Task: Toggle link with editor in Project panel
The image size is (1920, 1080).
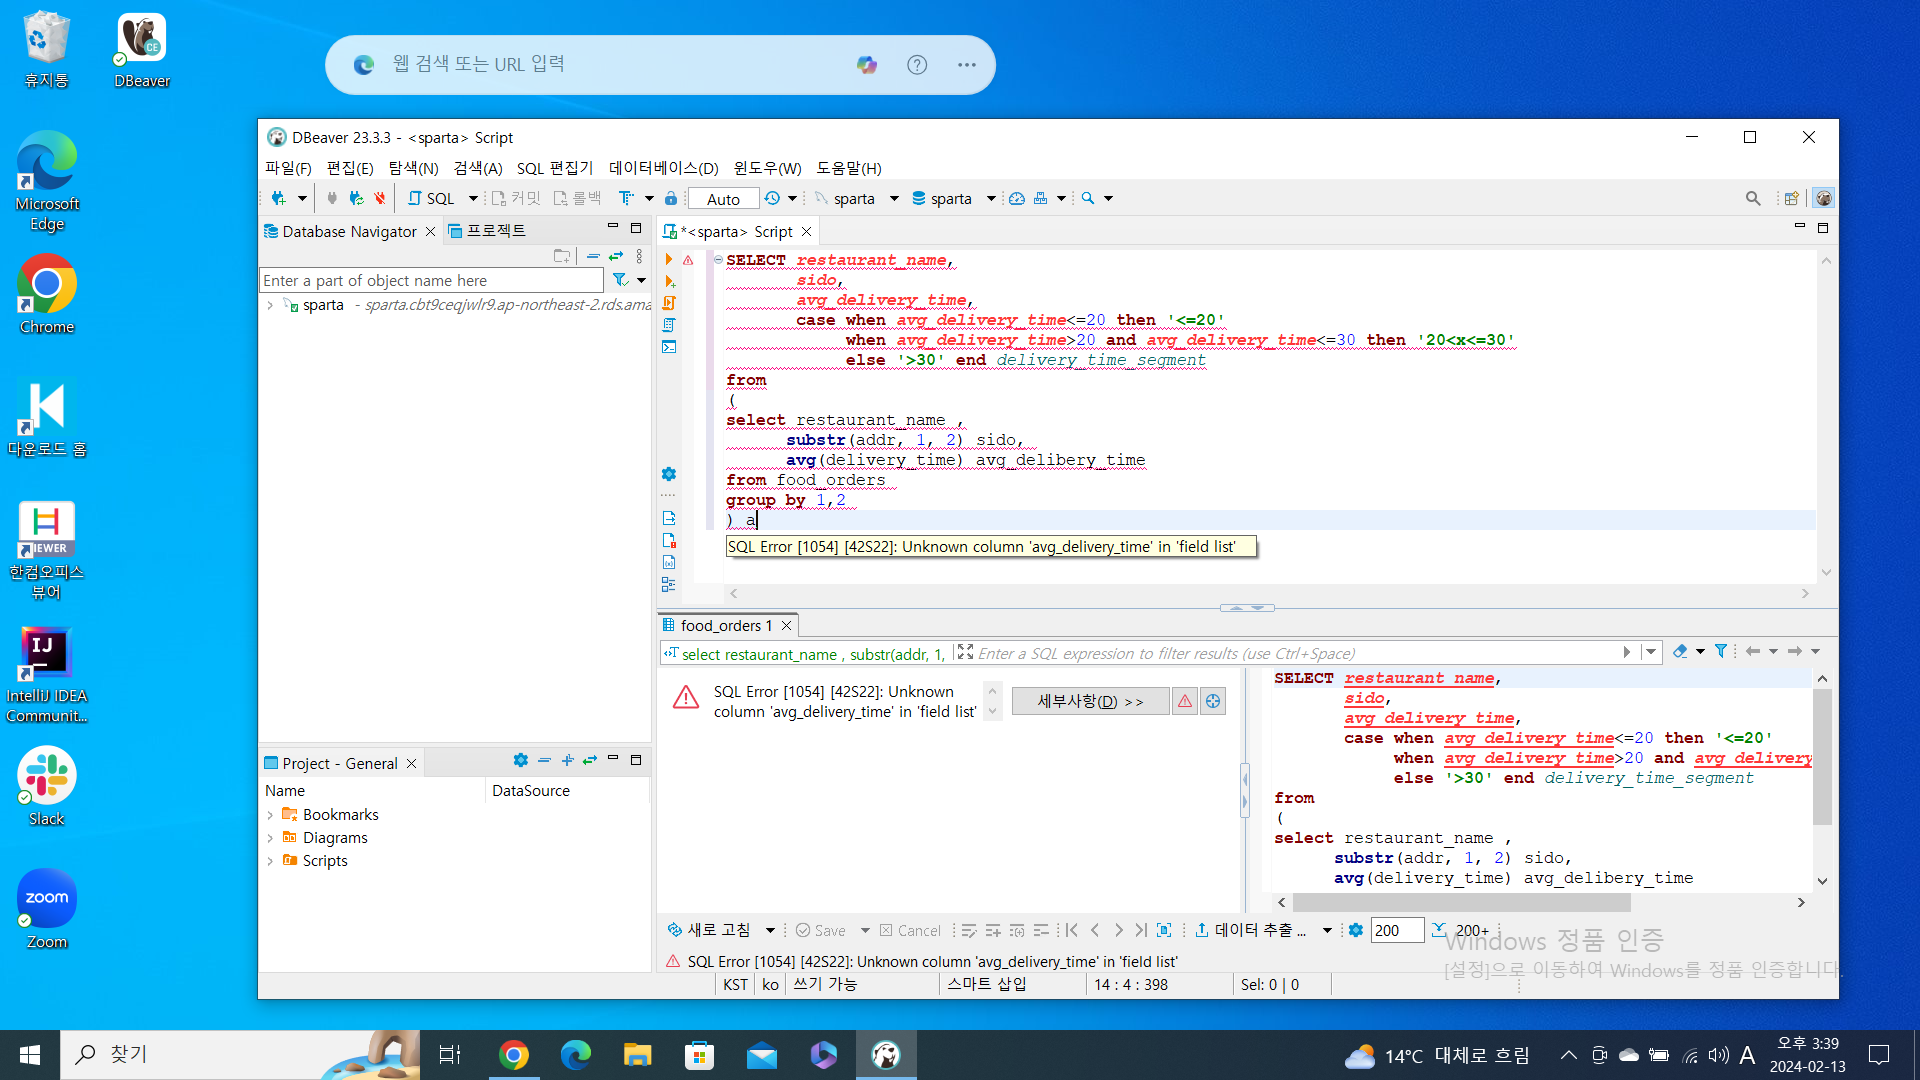Action: [x=590, y=760]
